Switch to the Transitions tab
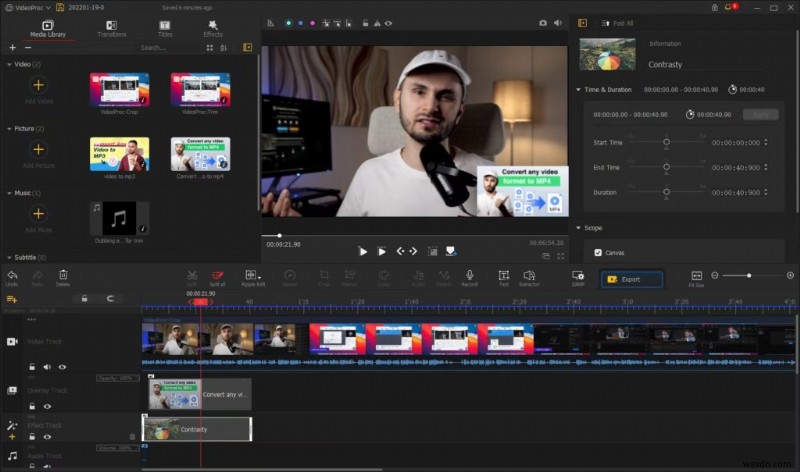The image size is (800, 472). click(112, 27)
